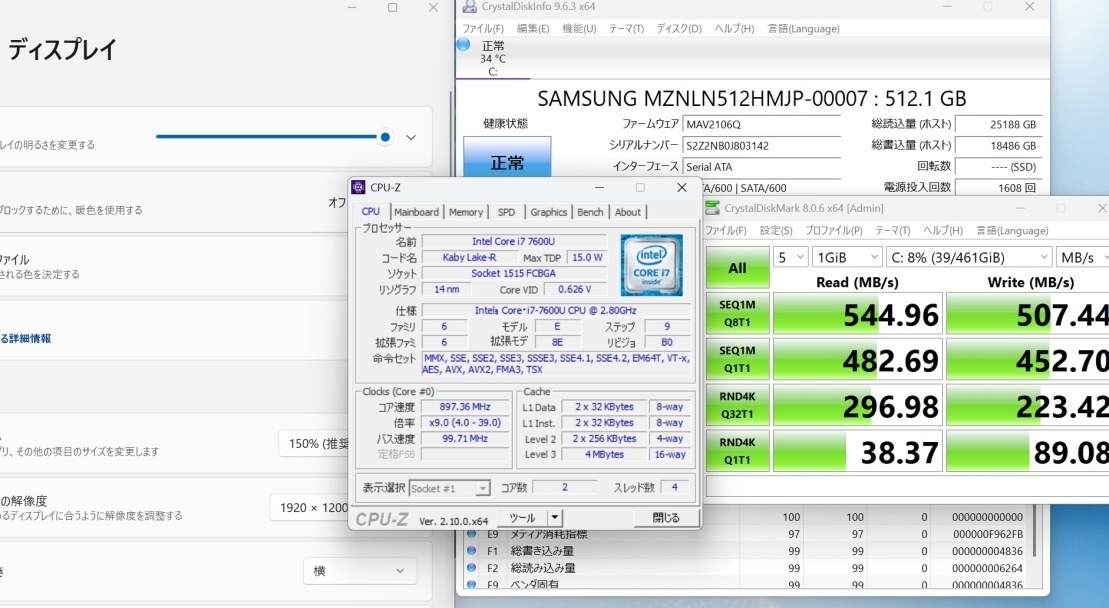Screen dimensions: 1109x608
Task: Click the ツール button in CPU-Z
Action: [x=523, y=518]
